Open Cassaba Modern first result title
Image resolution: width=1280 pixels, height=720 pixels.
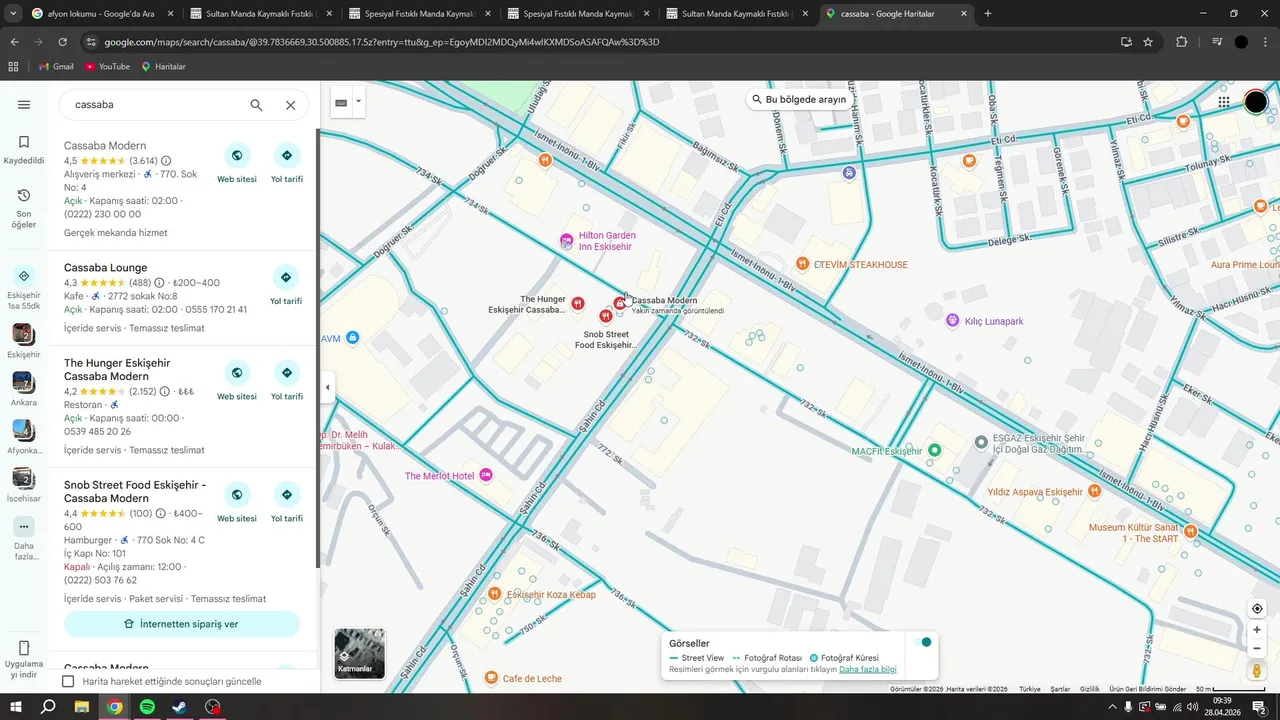[105, 146]
